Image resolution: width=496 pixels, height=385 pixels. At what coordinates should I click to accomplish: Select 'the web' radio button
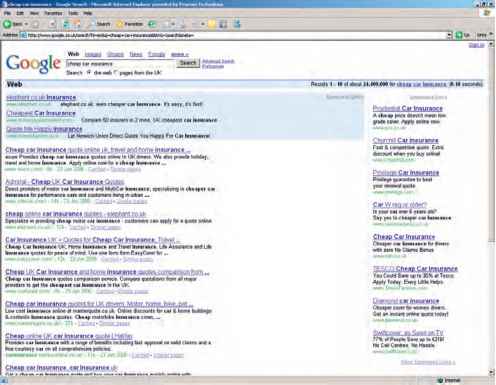pos(89,72)
